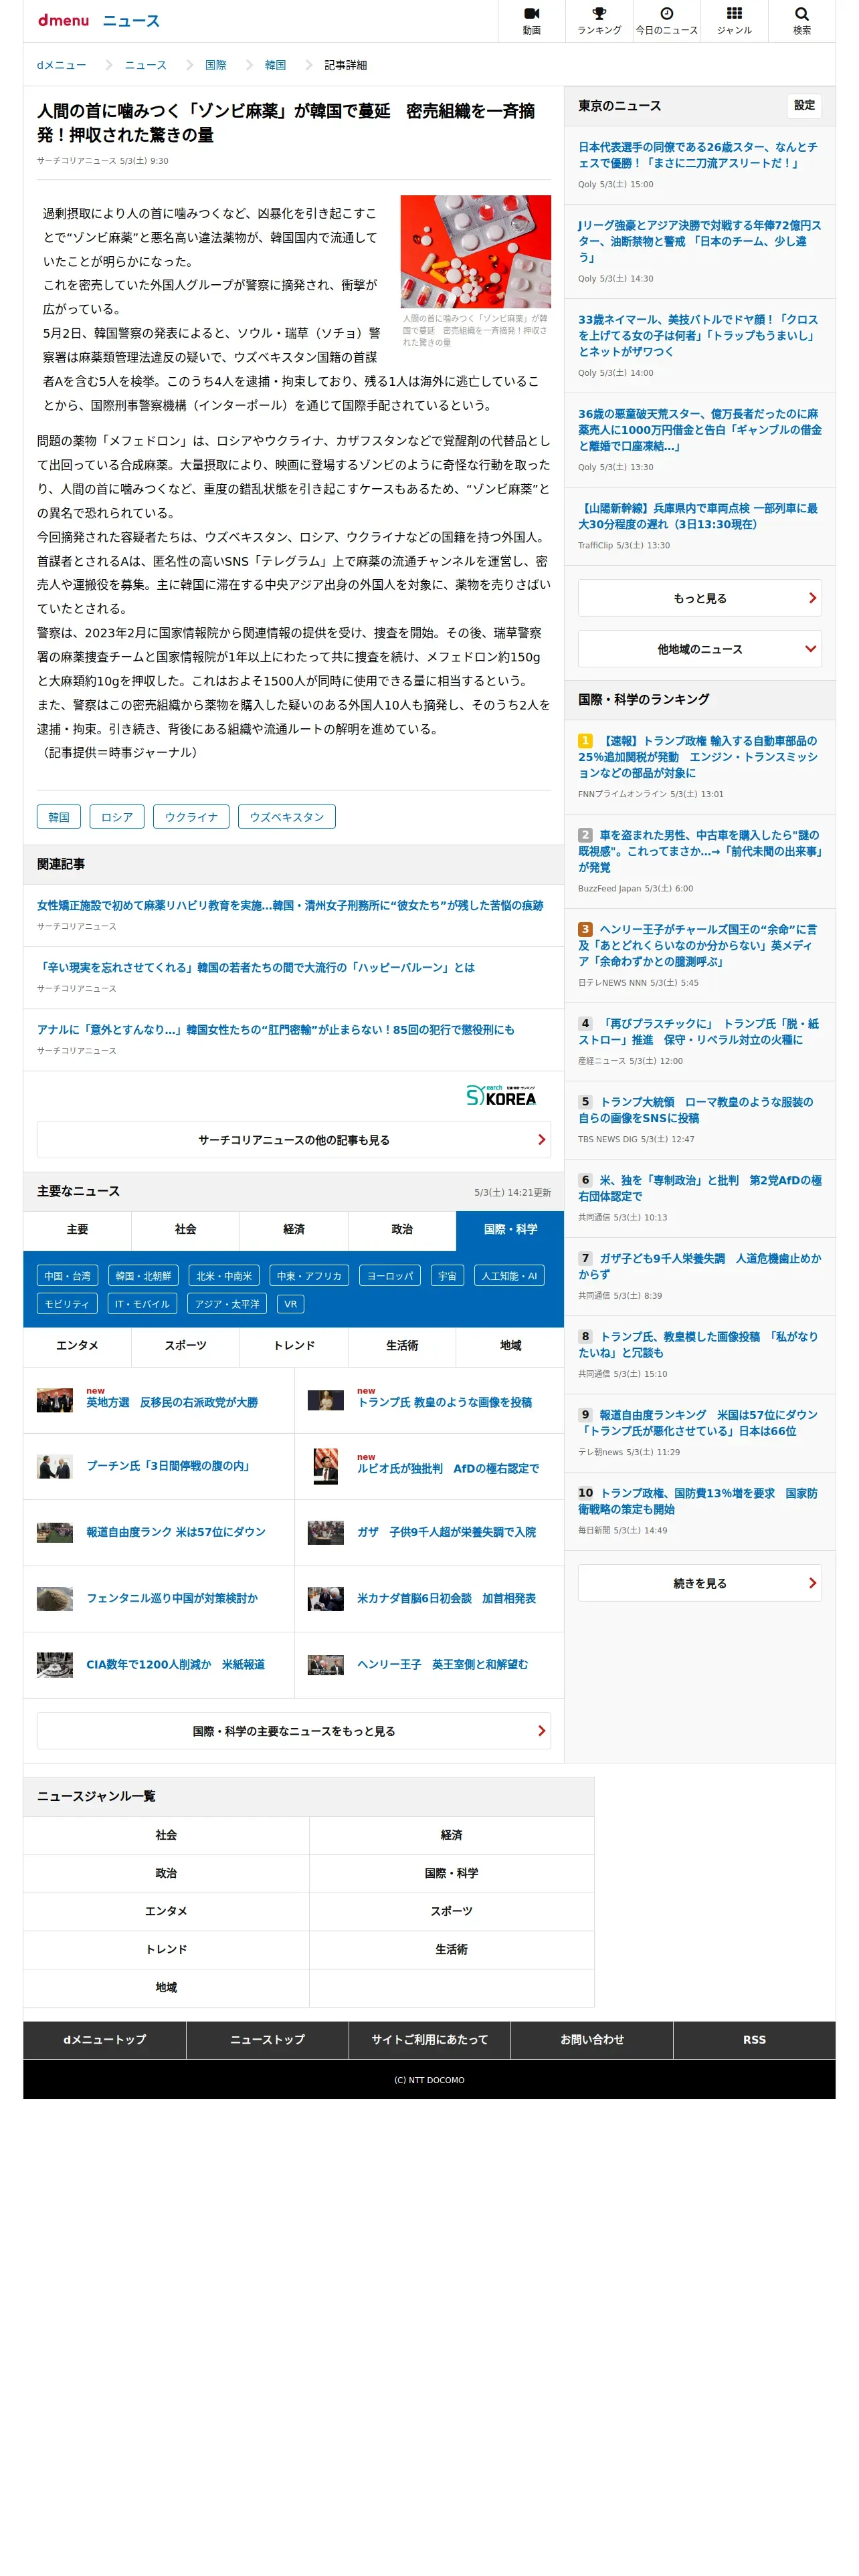Click the Search Korea logo
Image resolution: width=859 pixels, height=2576 pixels.
coord(501,1095)
